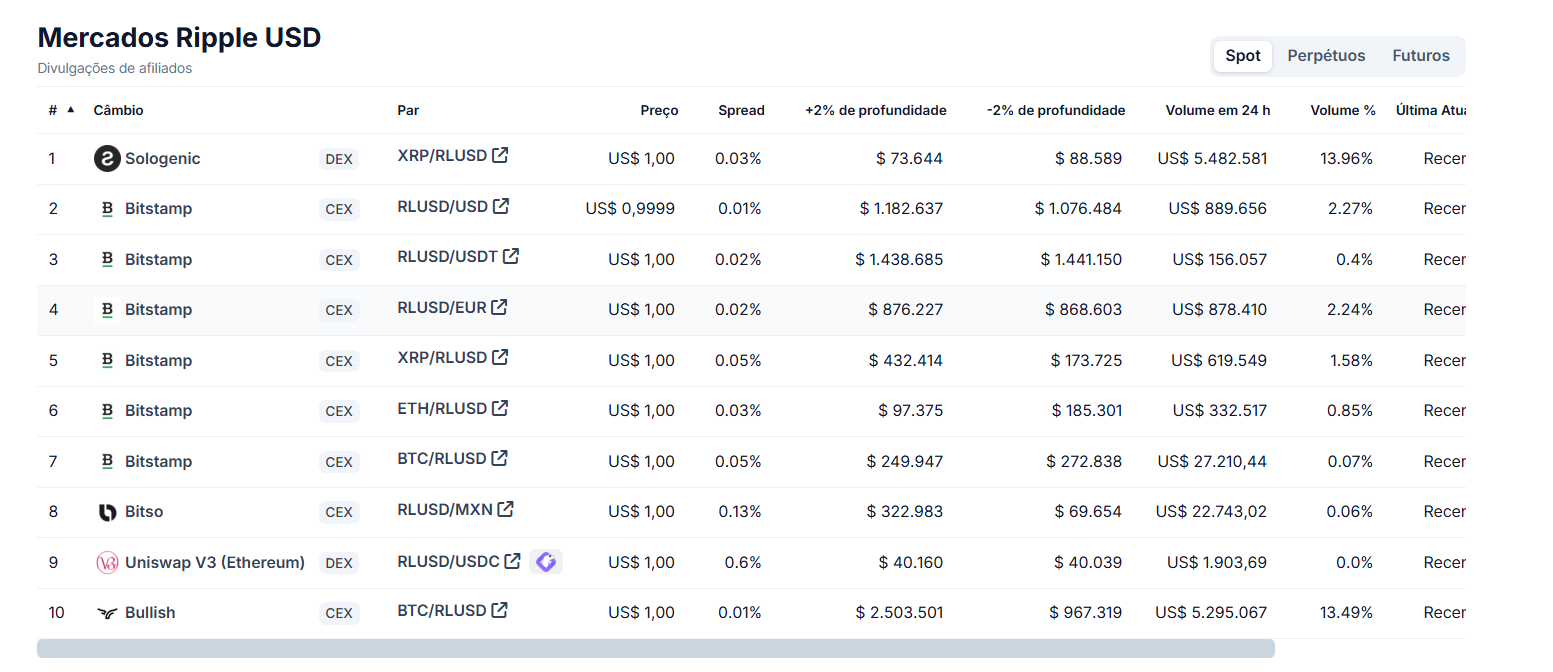Viewport: 1553px width, 672px height.
Task: Open the RLUSD/USD pair link
Action: pyautogui.click(x=442, y=206)
